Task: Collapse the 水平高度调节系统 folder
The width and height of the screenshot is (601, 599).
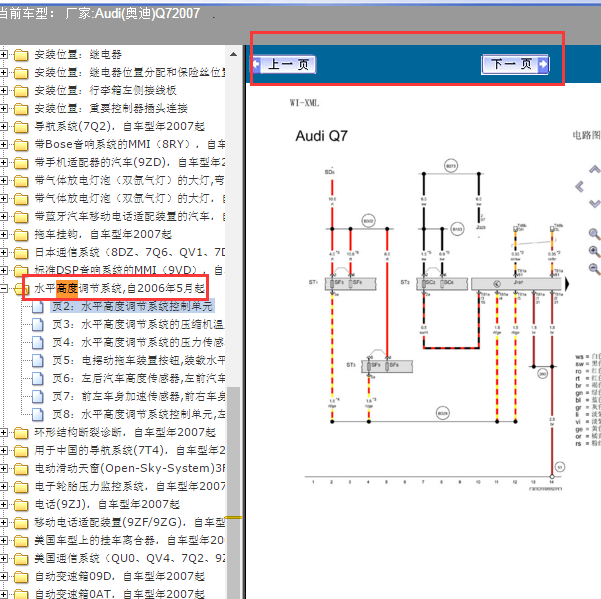Action: pyautogui.click(x=3, y=289)
